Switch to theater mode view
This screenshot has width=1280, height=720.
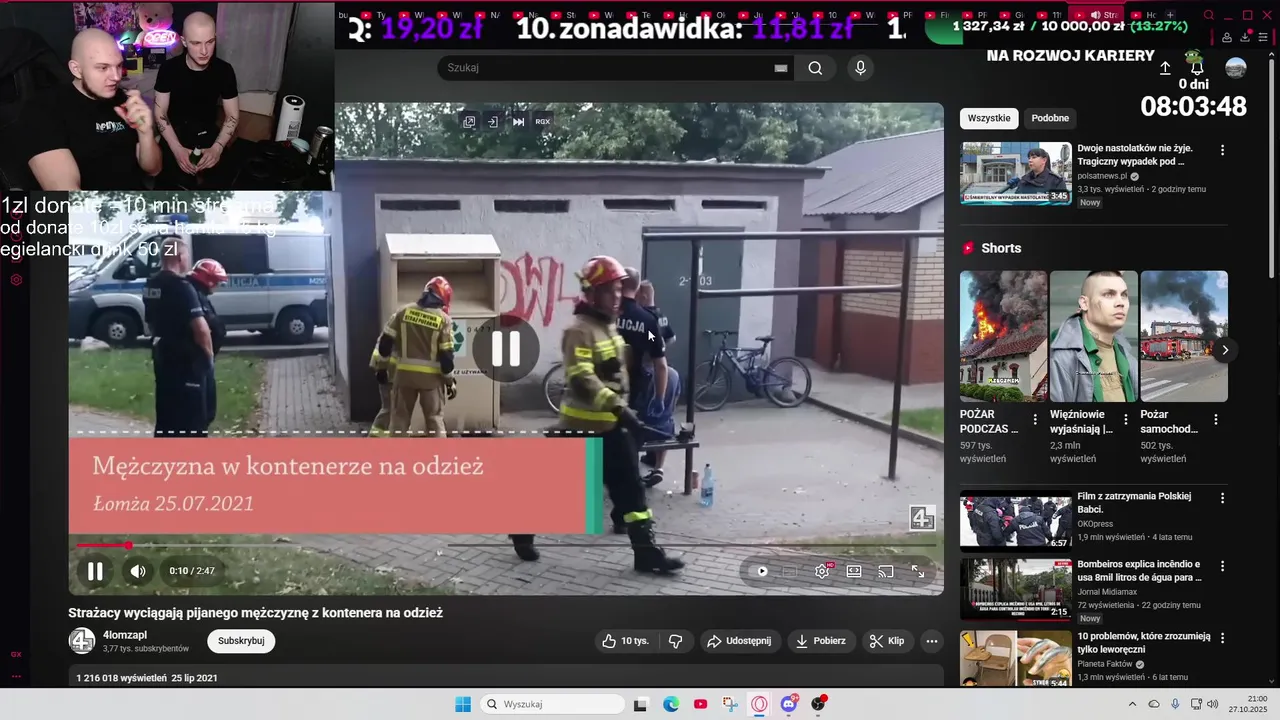(854, 571)
